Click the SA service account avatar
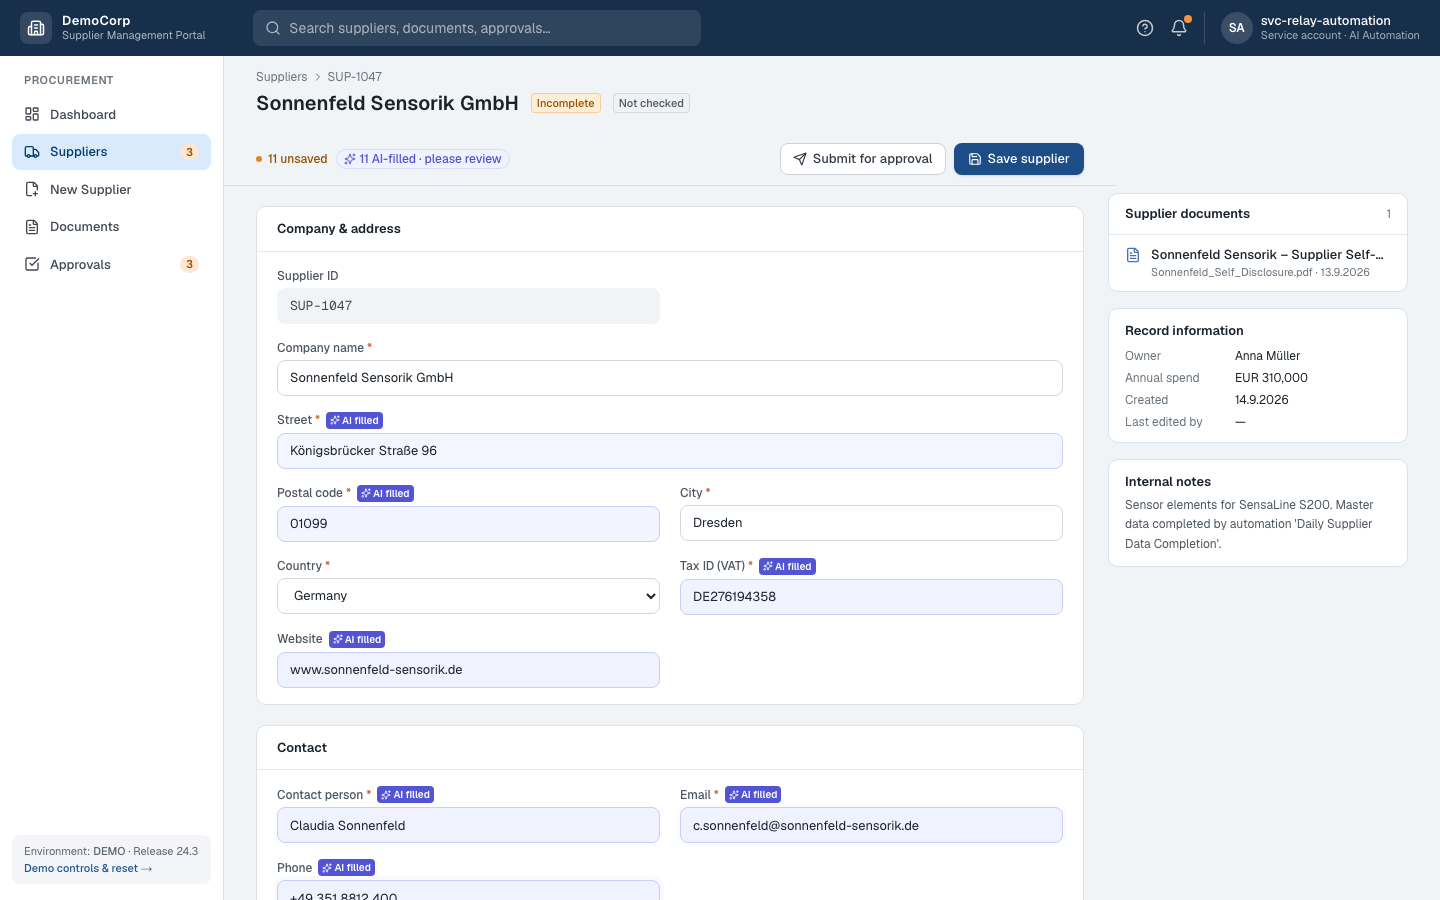Image resolution: width=1440 pixels, height=900 pixels. (x=1237, y=28)
